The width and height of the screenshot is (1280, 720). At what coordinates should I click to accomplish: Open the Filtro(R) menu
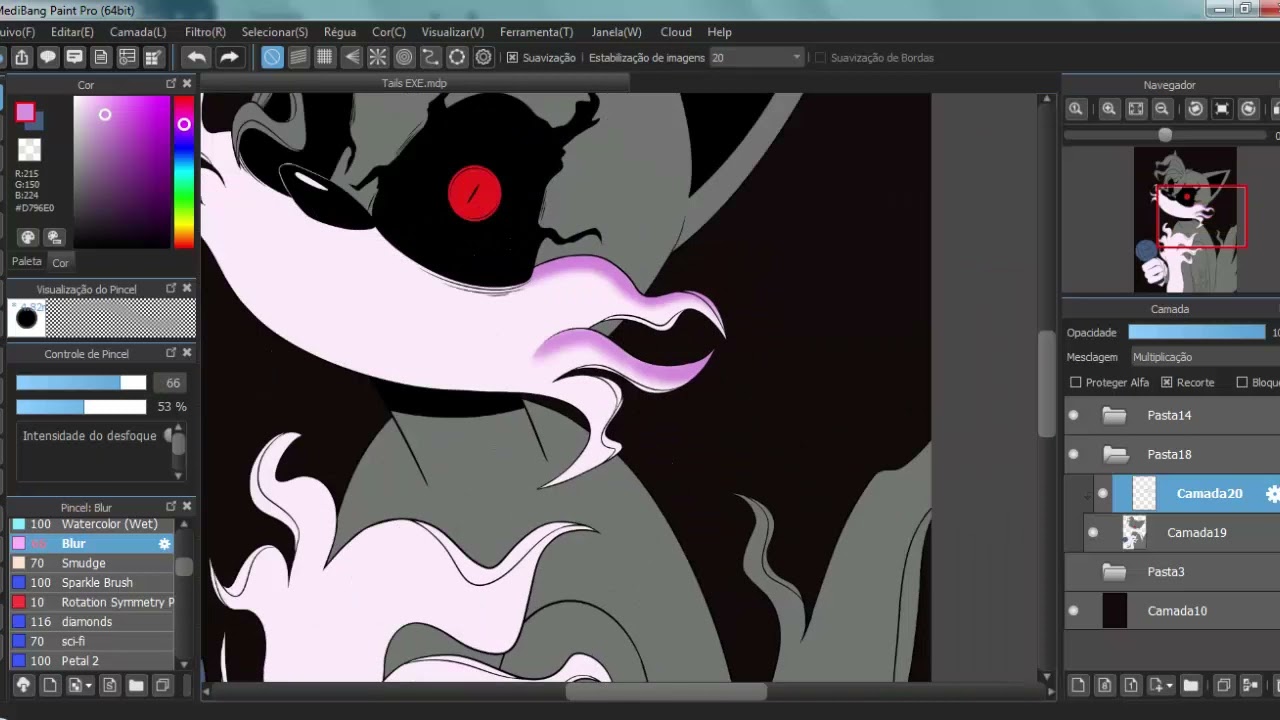pyautogui.click(x=205, y=32)
